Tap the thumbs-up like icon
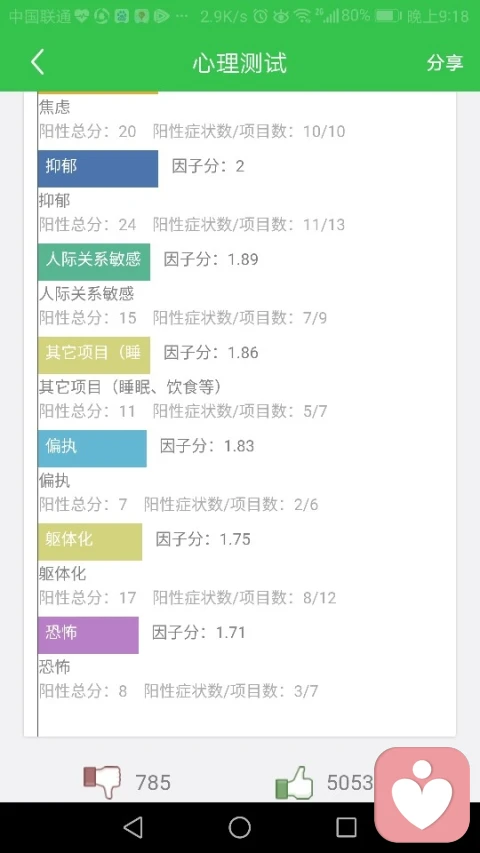The image size is (480, 853). [294, 782]
